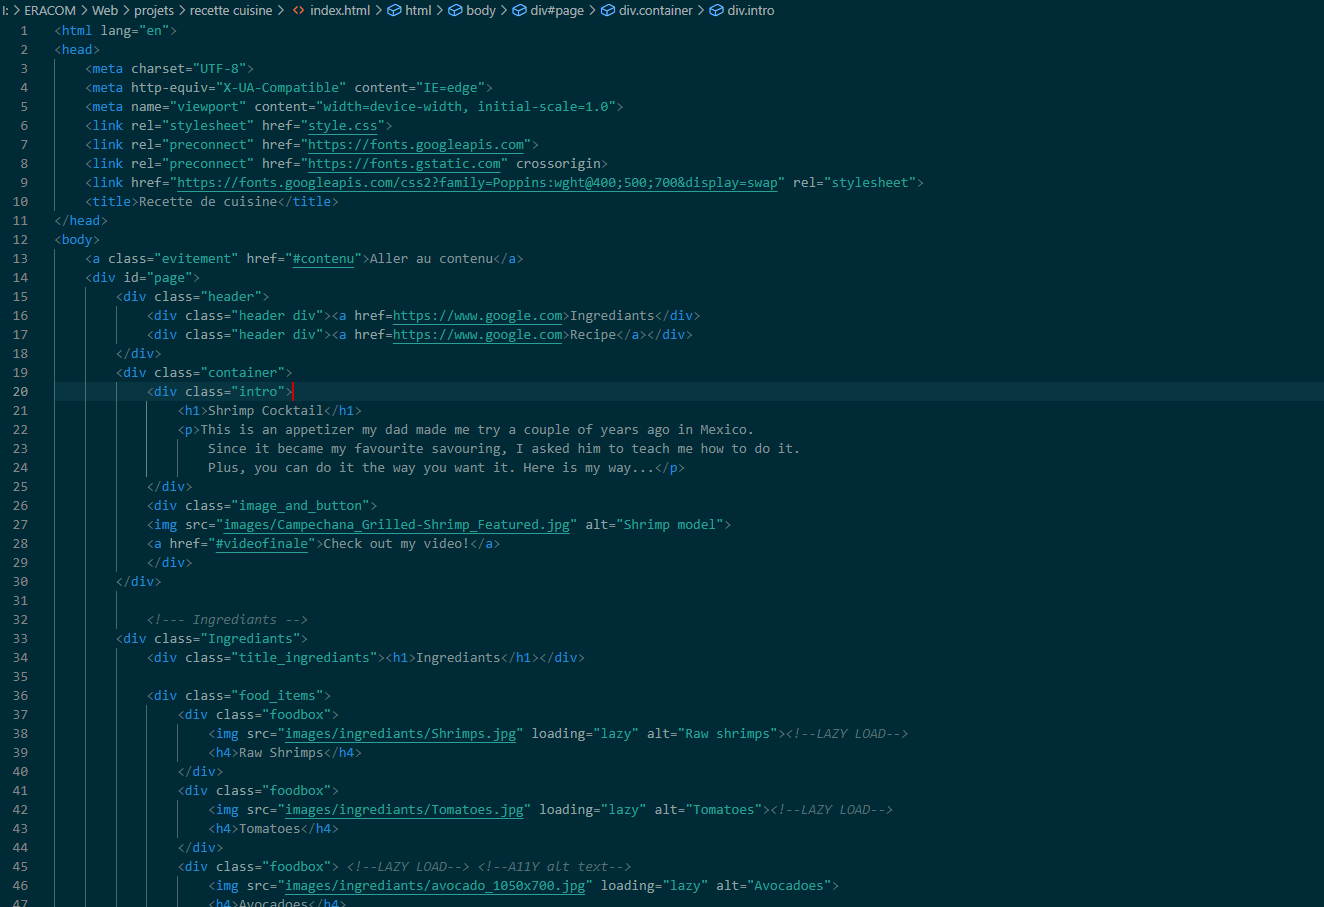
Task: Follow the style.css stylesheet link
Action: [343, 126]
